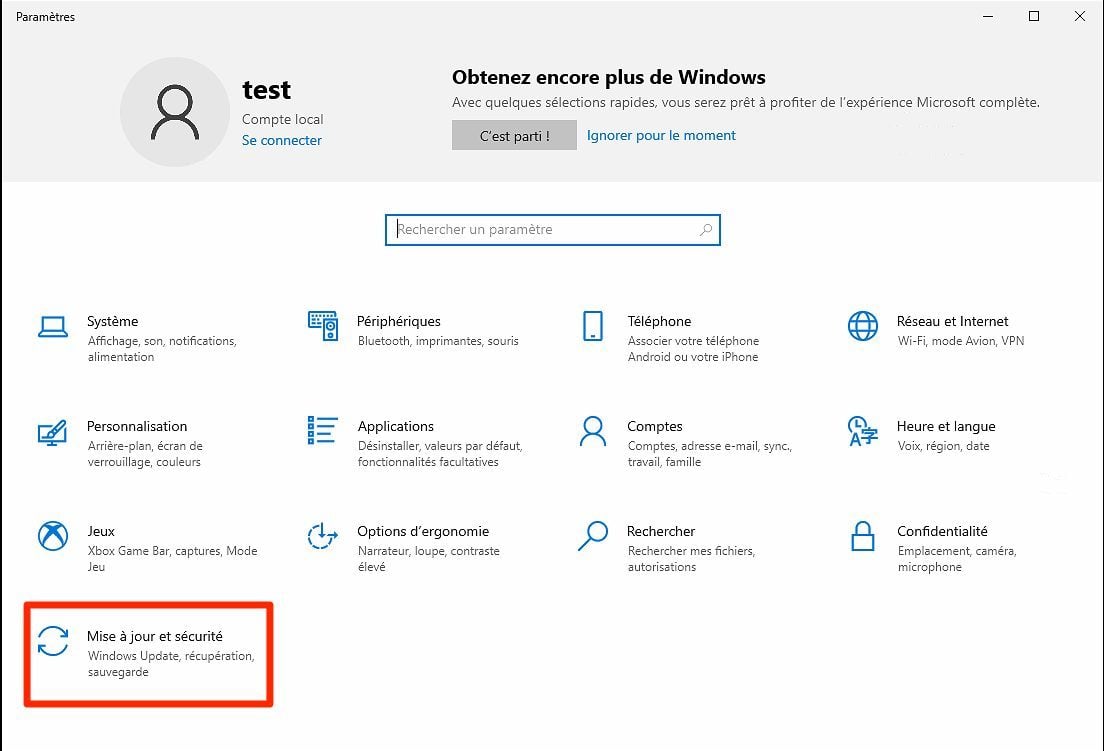
Task: Click the C'est parti ! button
Action: coord(514,135)
